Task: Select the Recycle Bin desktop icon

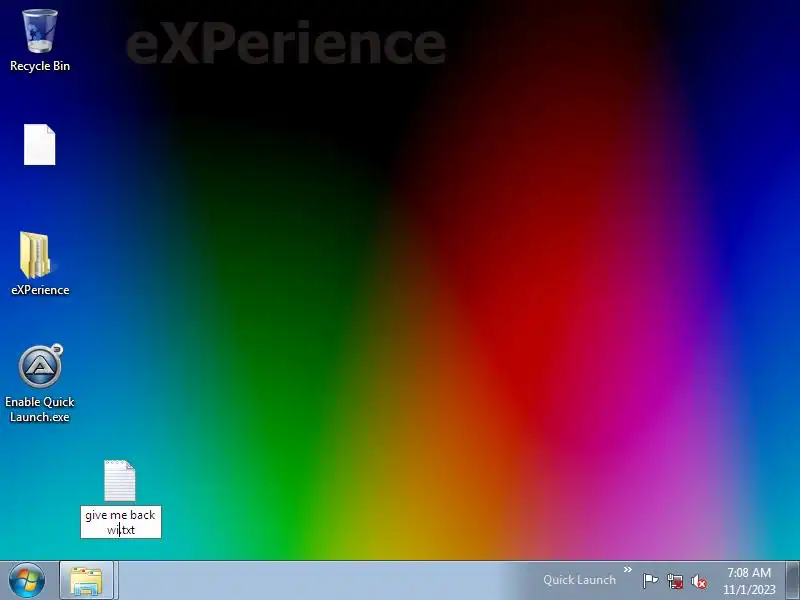Action: pos(40,31)
